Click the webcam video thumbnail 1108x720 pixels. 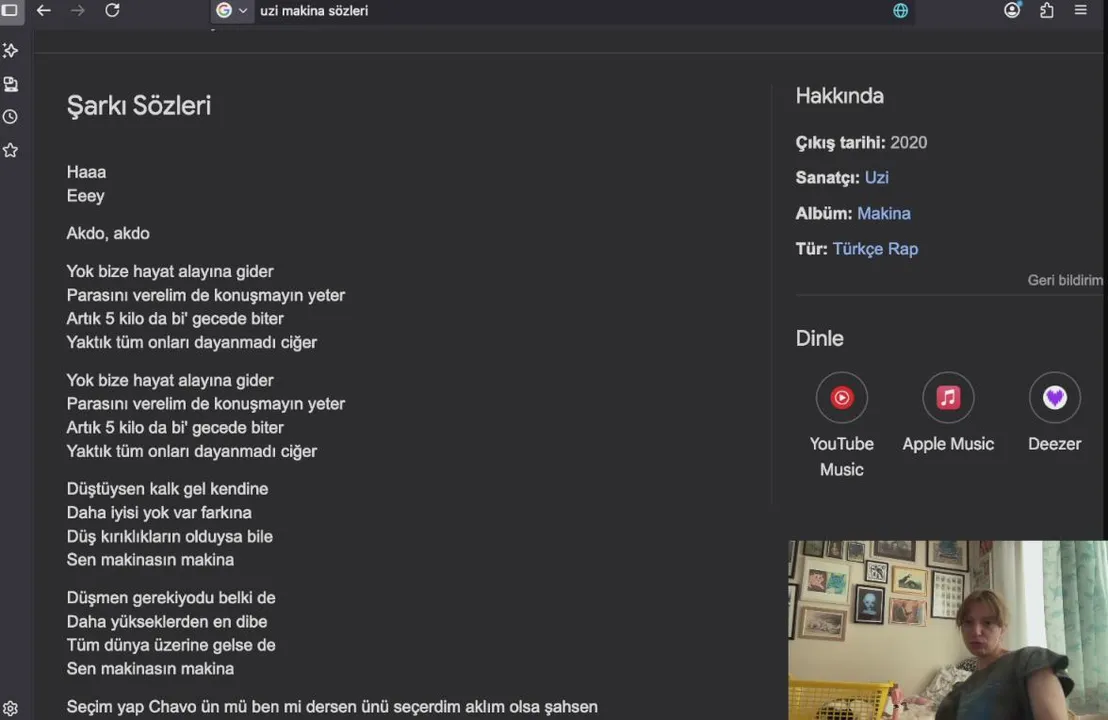948,630
